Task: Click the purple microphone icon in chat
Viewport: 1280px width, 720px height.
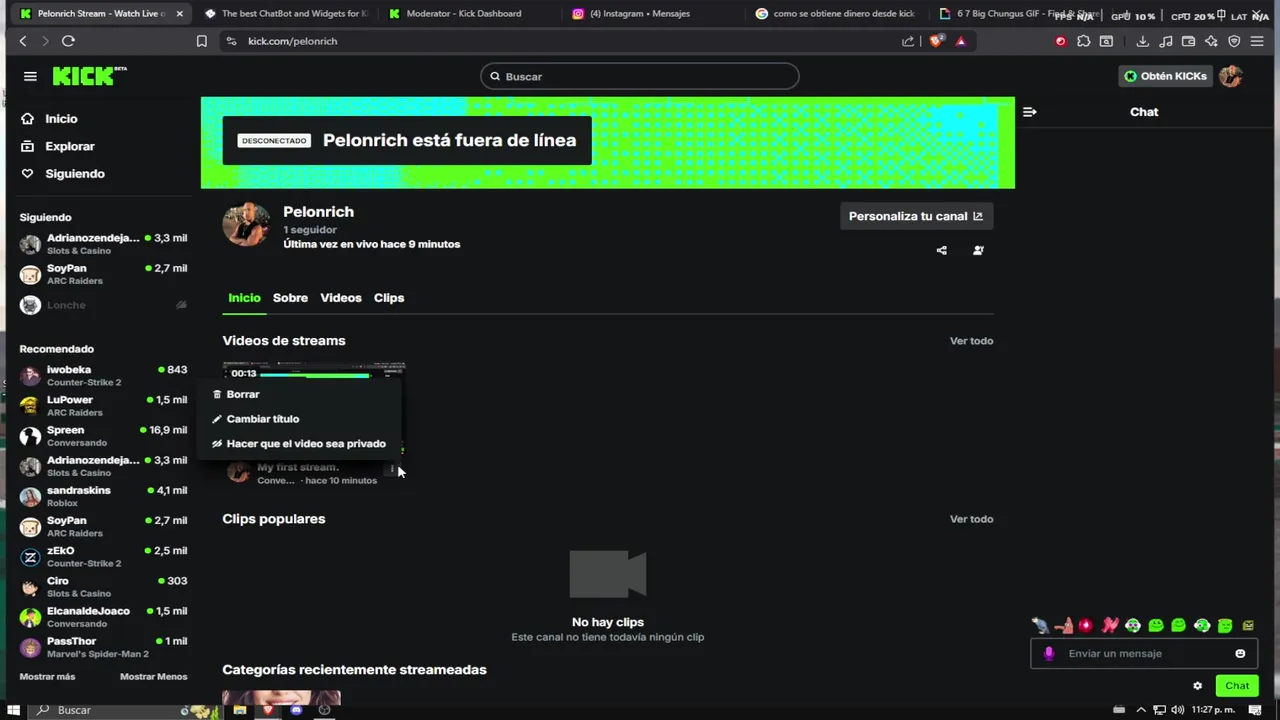Action: coord(1048,653)
